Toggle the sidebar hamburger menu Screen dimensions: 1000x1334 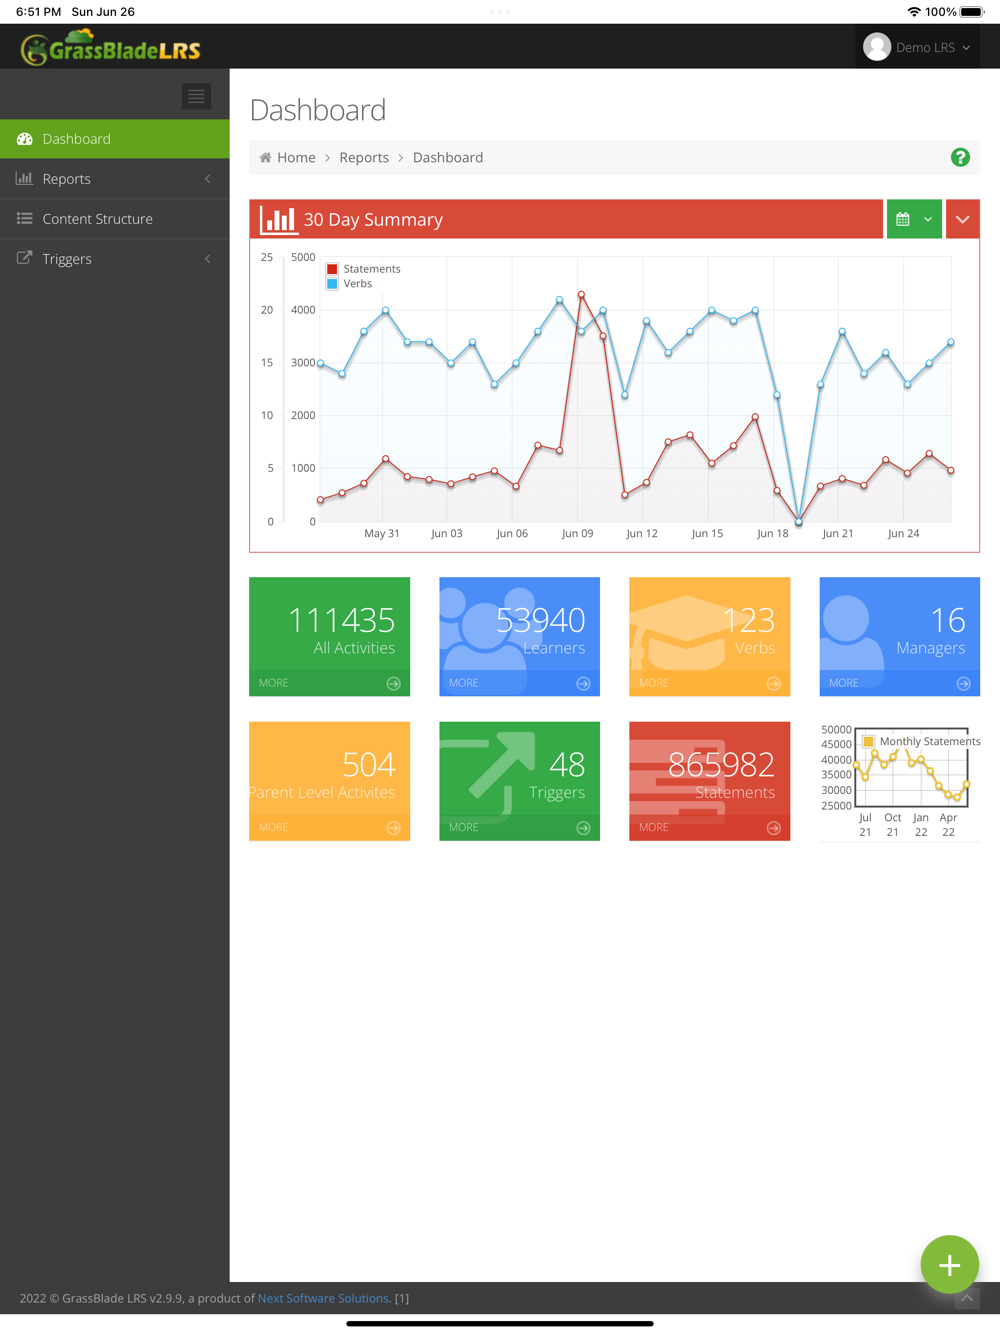coord(196,96)
